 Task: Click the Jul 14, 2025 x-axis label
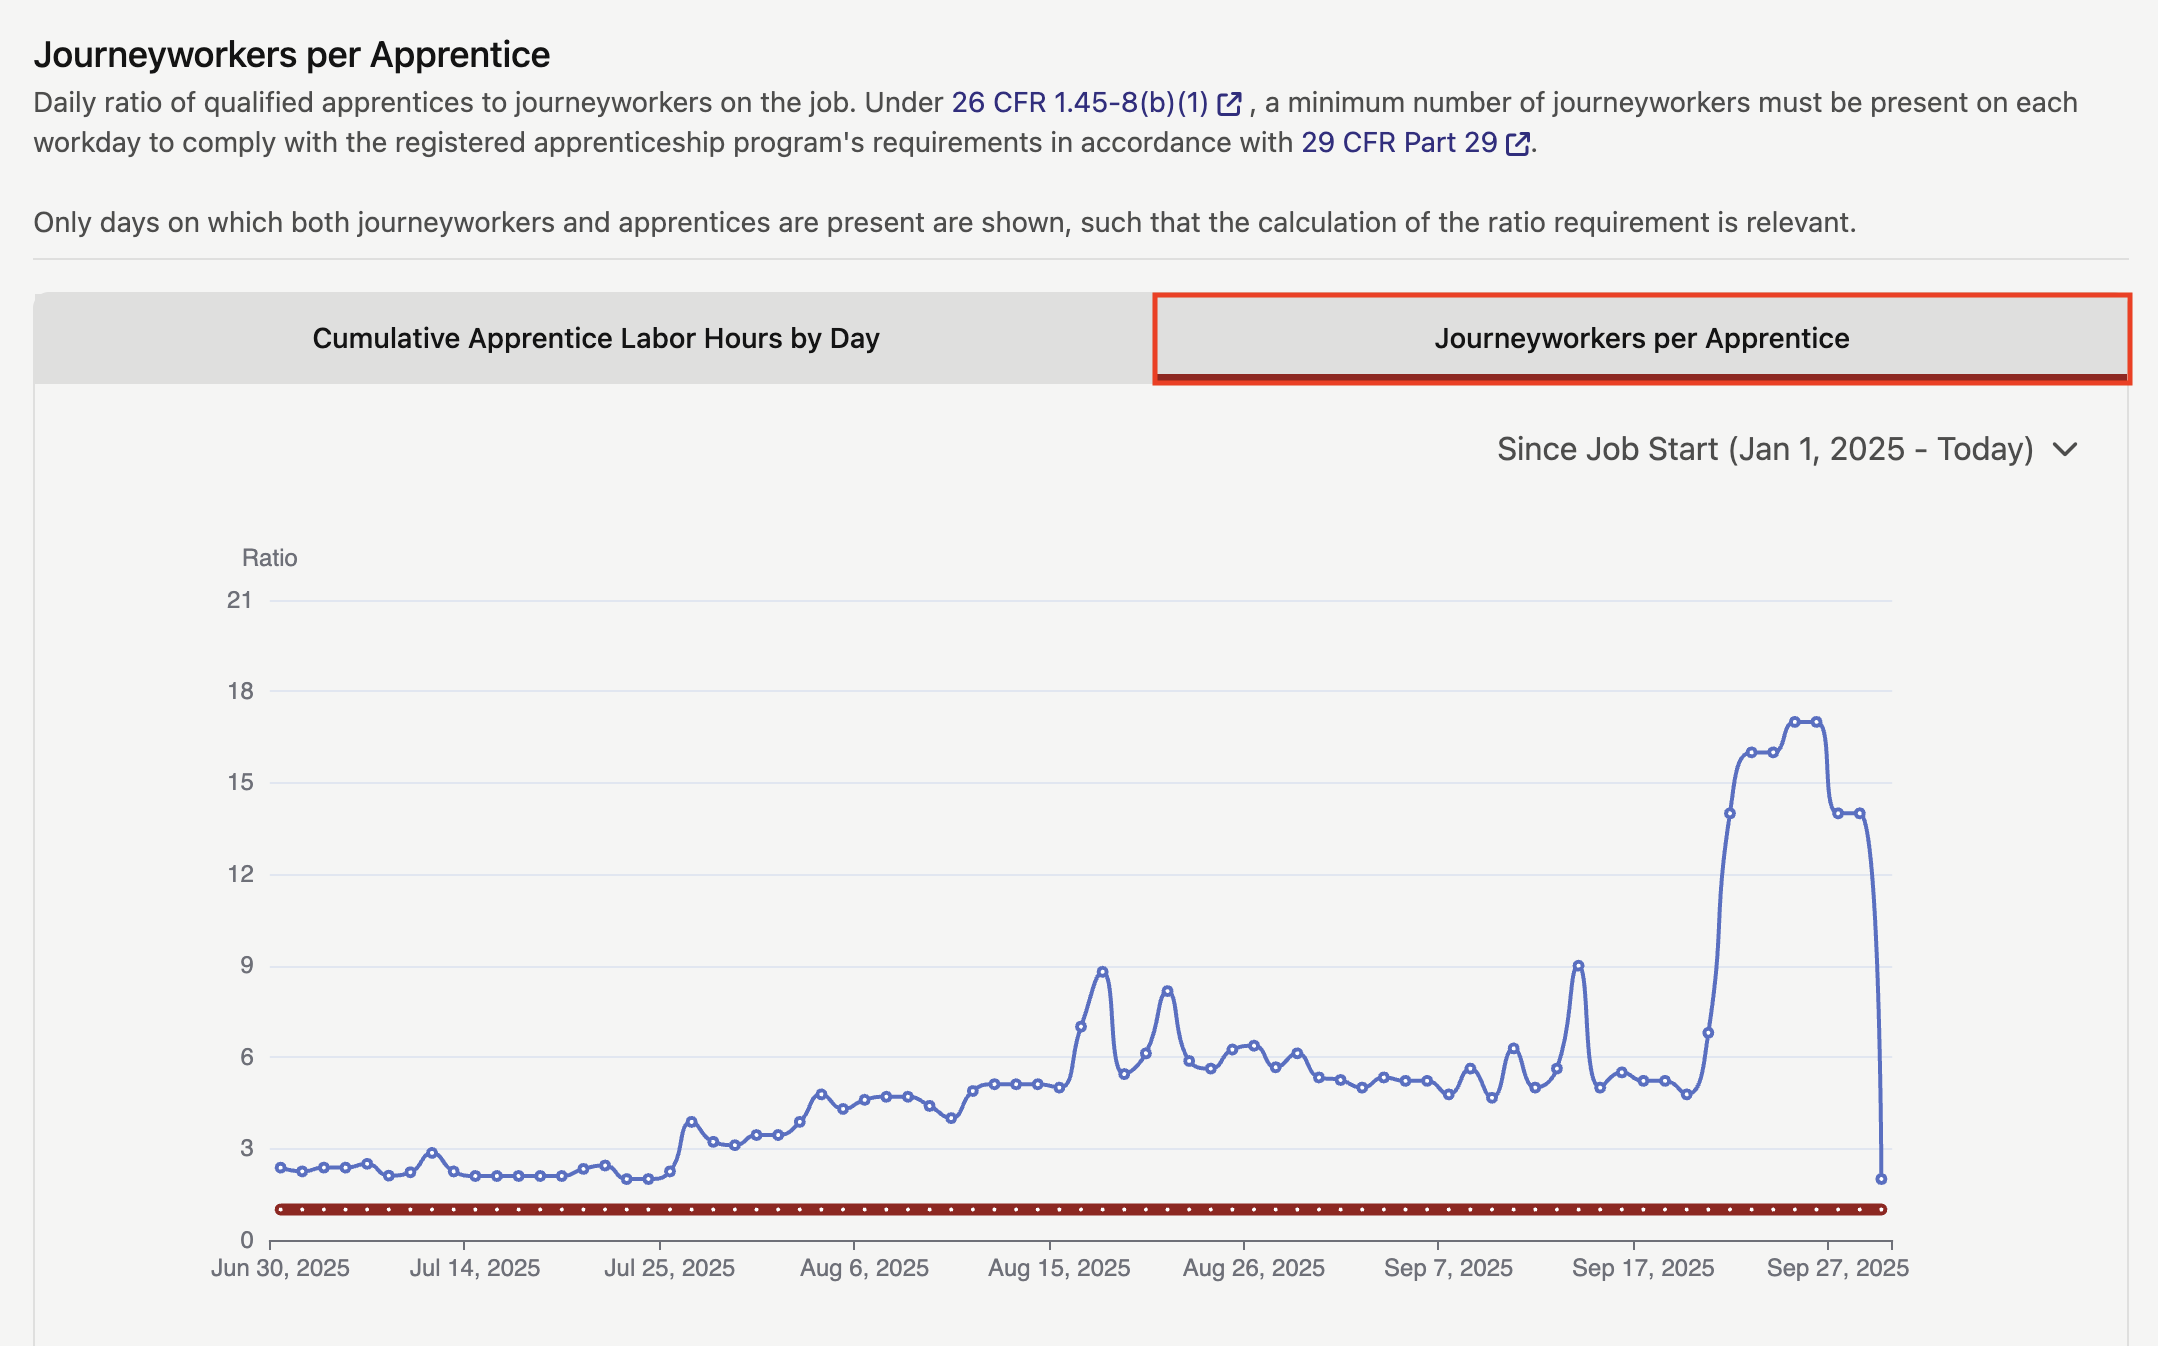click(x=475, y=1268)
